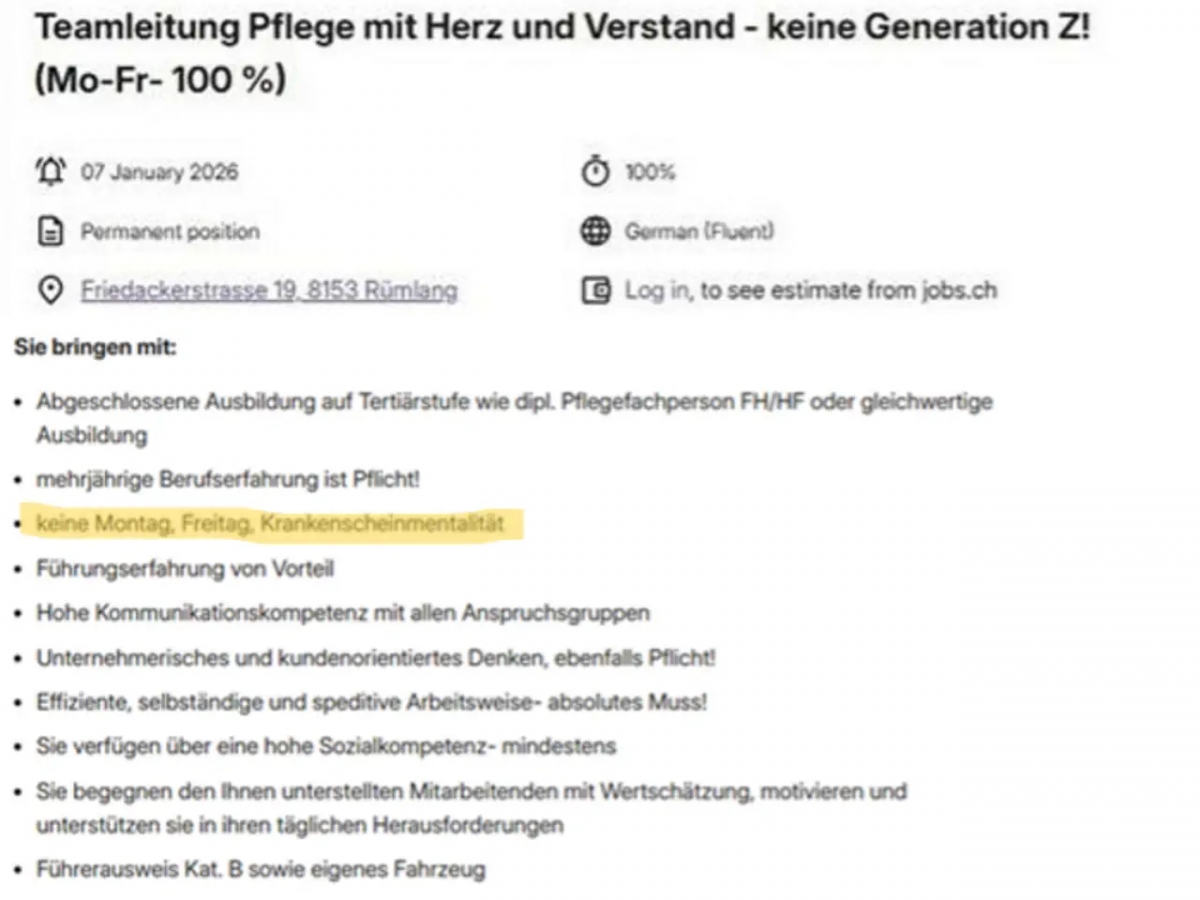Click the alarm bell icon beside the date
Viewport: 1200px width, 900px height.
[49, 172]
